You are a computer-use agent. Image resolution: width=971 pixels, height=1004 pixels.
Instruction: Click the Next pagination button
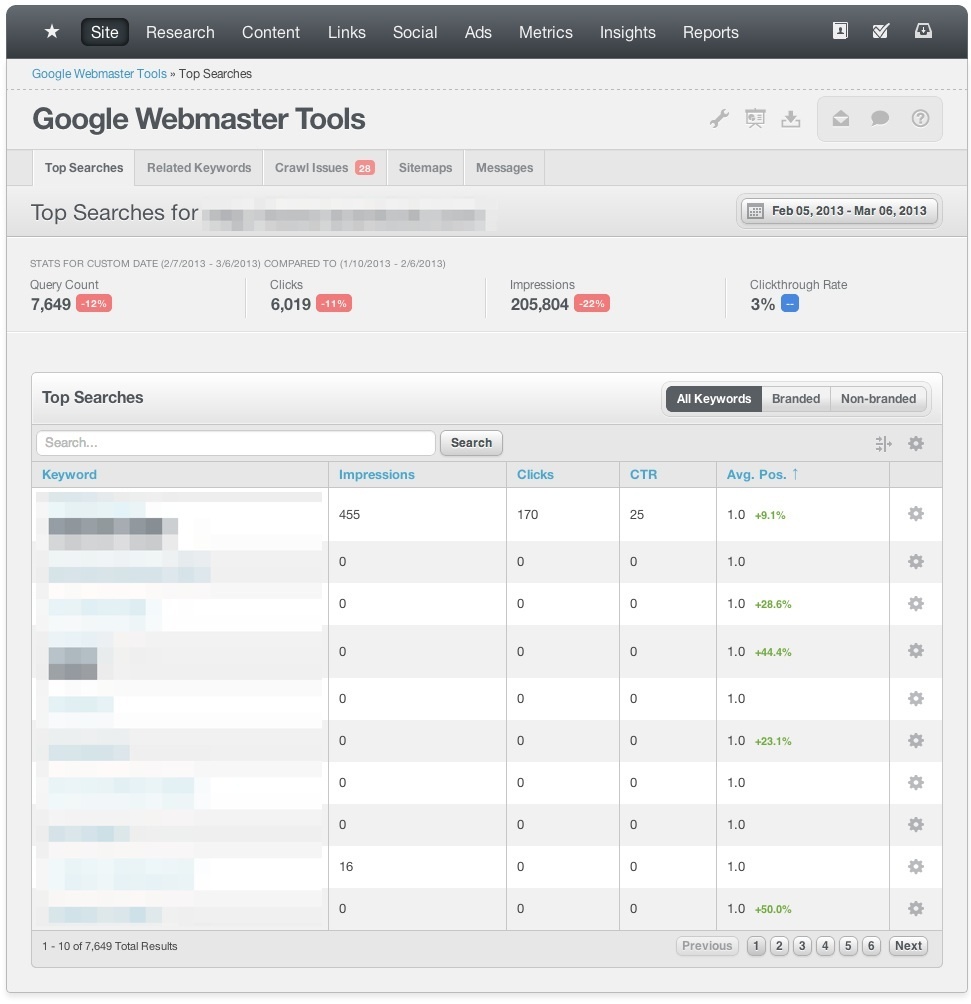[x=908, y=946]
